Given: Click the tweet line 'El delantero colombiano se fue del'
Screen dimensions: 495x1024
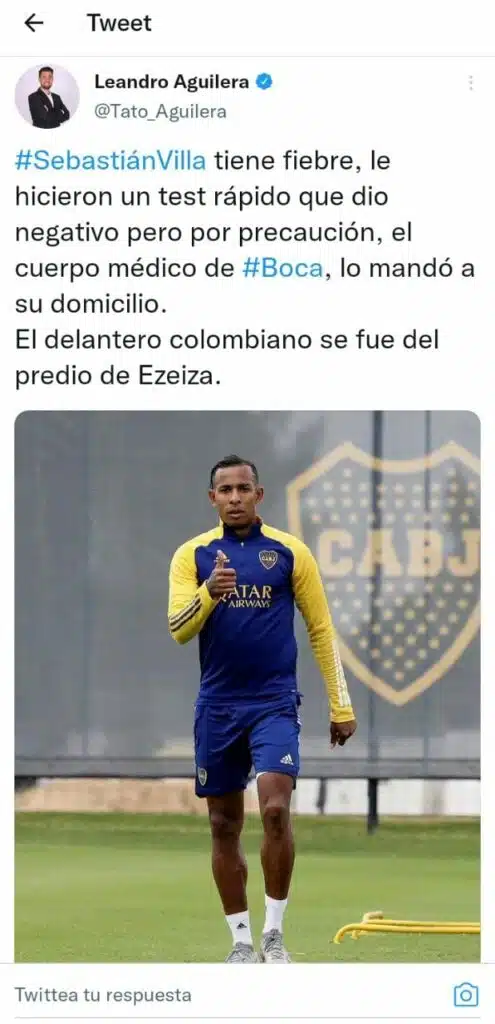Looking at the screenshot, I should (x=227, y=341).
